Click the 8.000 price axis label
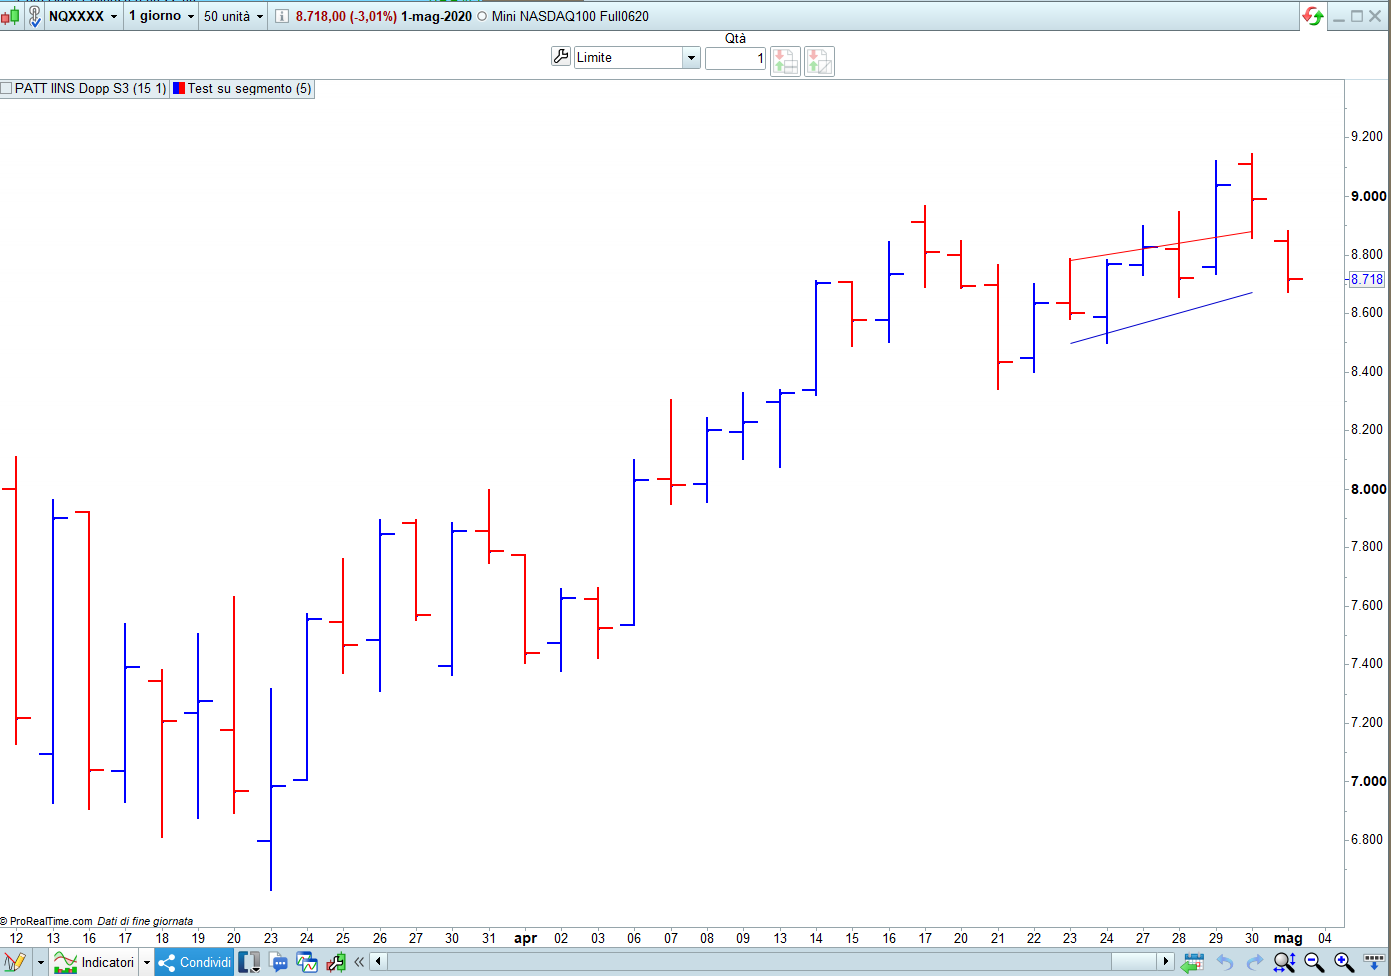The image size is (1391, 976). pyautogui.click(x=1368, y=489)
